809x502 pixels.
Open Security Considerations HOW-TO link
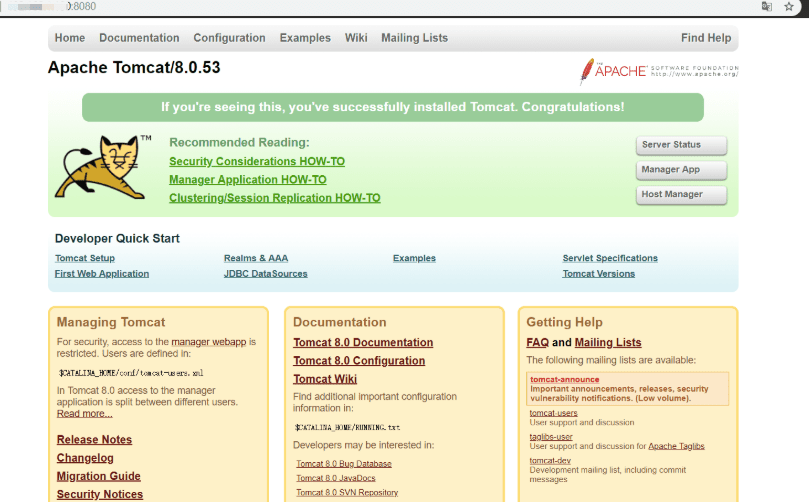(x=257, y=161)
